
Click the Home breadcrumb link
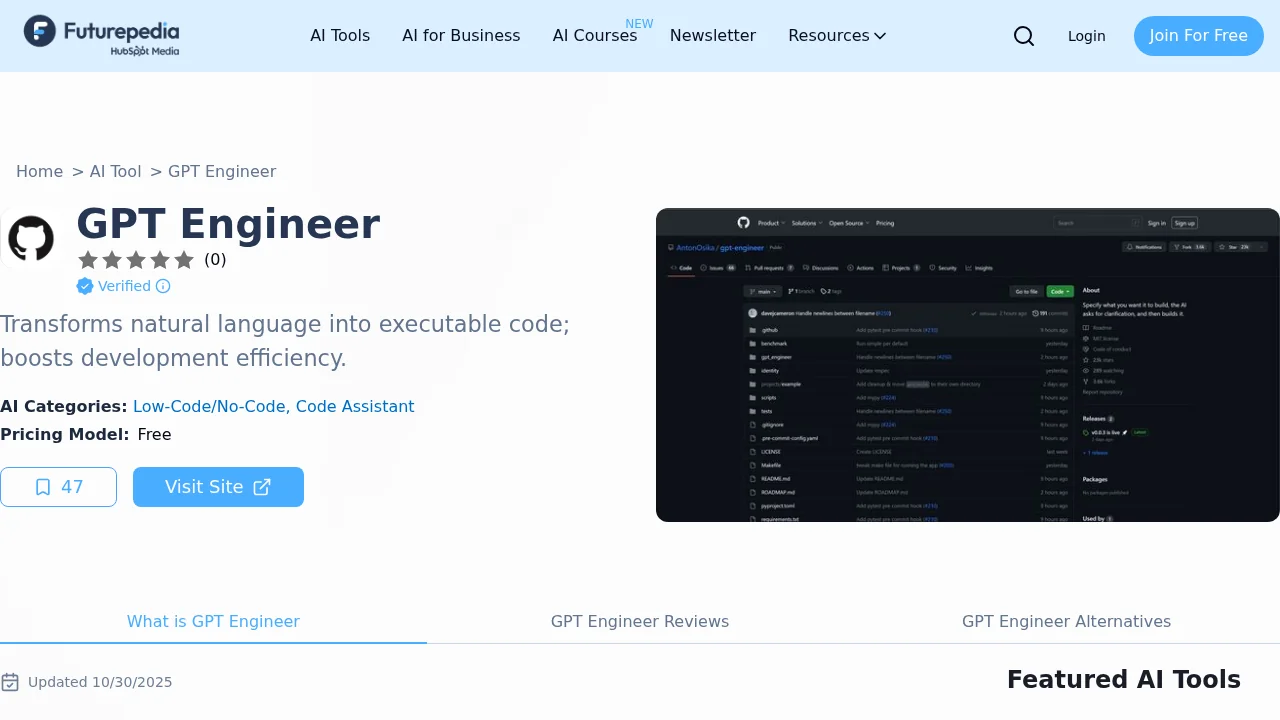click(39, 171)
